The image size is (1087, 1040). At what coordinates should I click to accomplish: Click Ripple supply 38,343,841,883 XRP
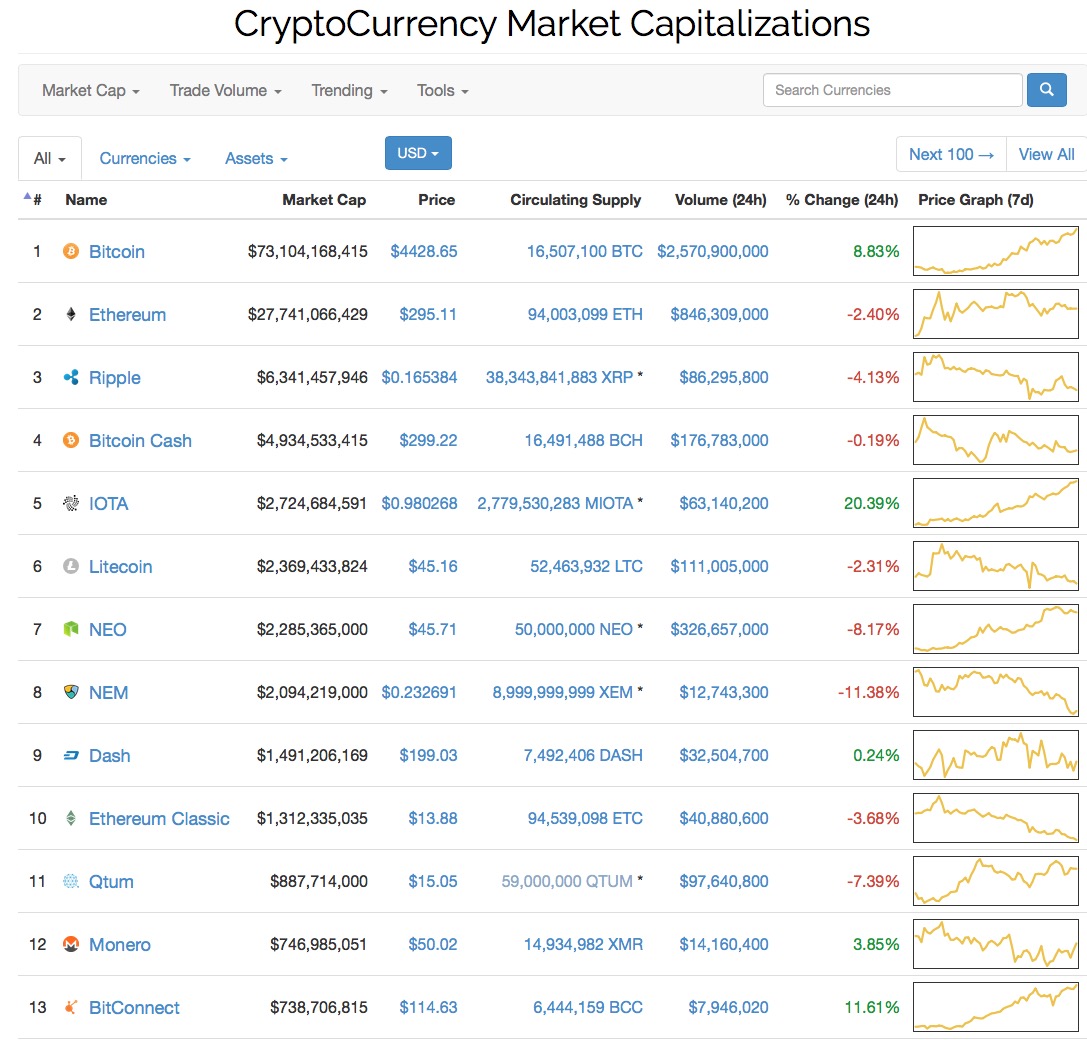click(559, 377)
